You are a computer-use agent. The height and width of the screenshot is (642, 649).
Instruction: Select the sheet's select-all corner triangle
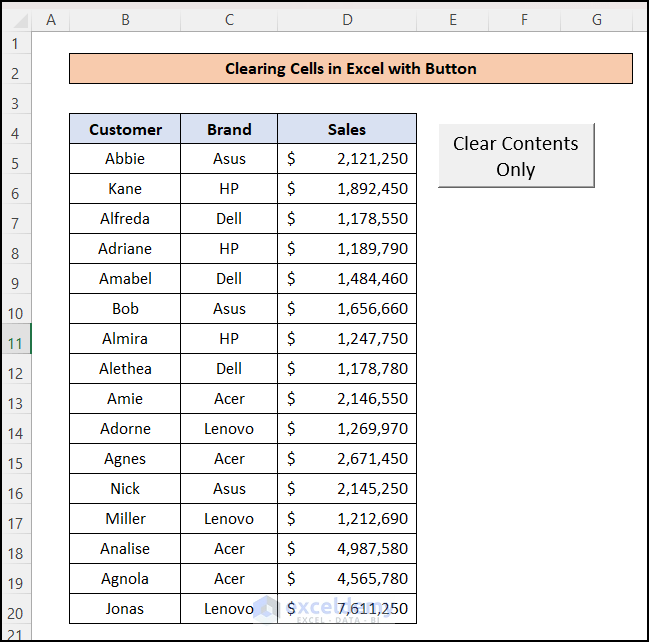pyautogui.click(x=17, y=20)
